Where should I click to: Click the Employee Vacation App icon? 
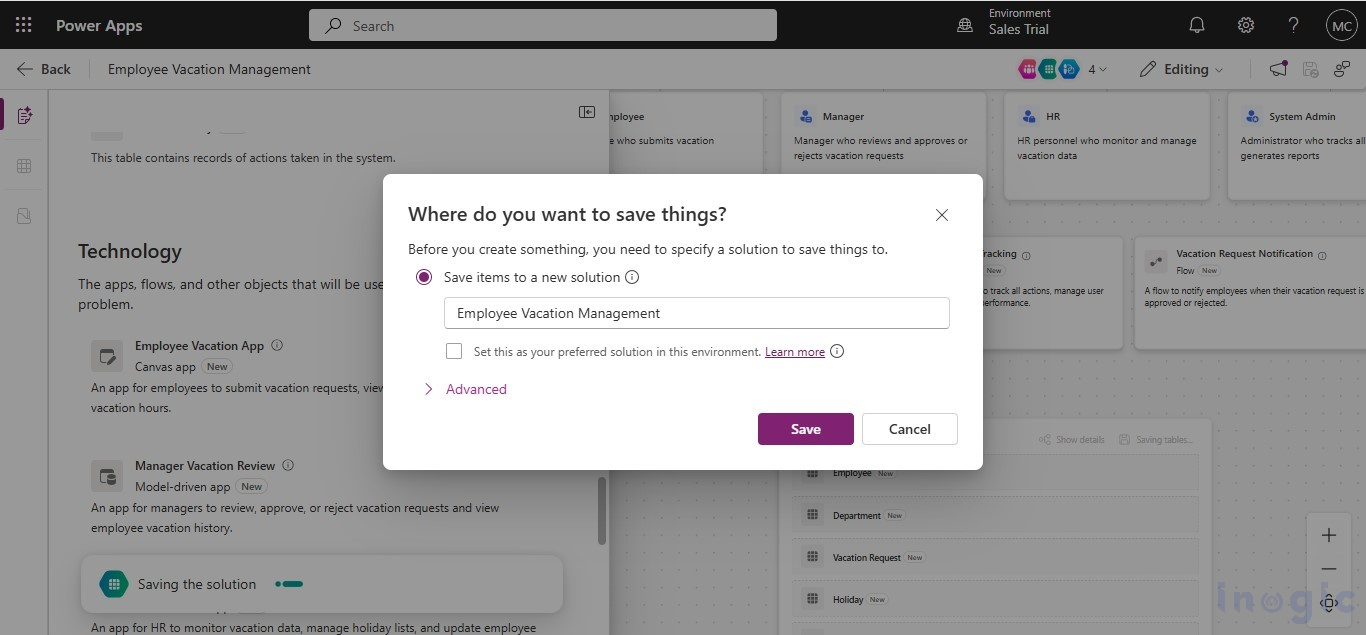[107, 356]
